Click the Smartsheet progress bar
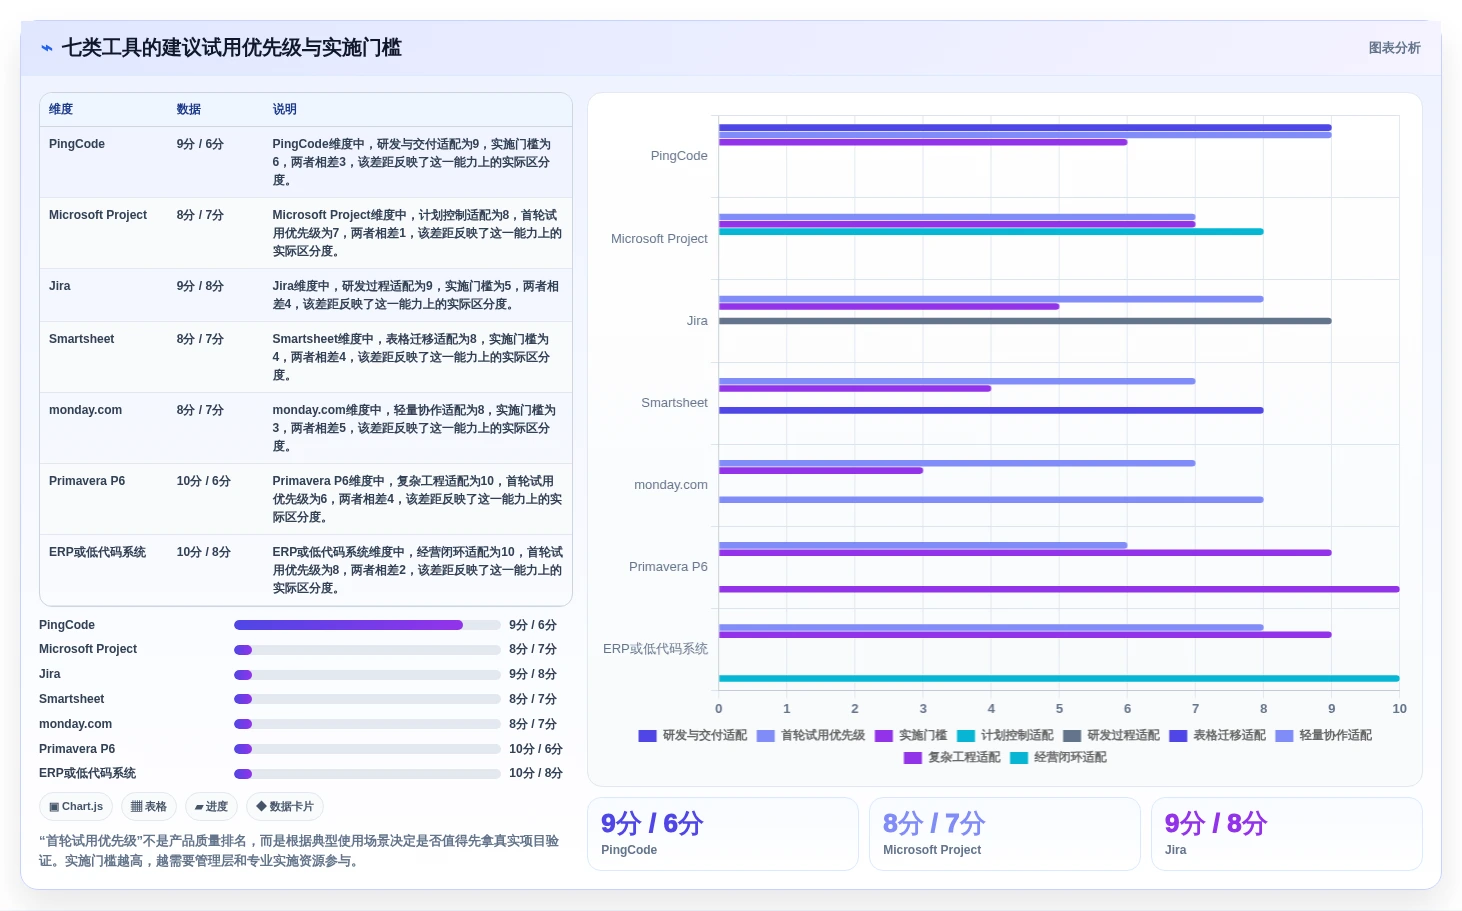Image resolution: width=1462 pixels, height=911 pixels. click(x=367, y=699)
